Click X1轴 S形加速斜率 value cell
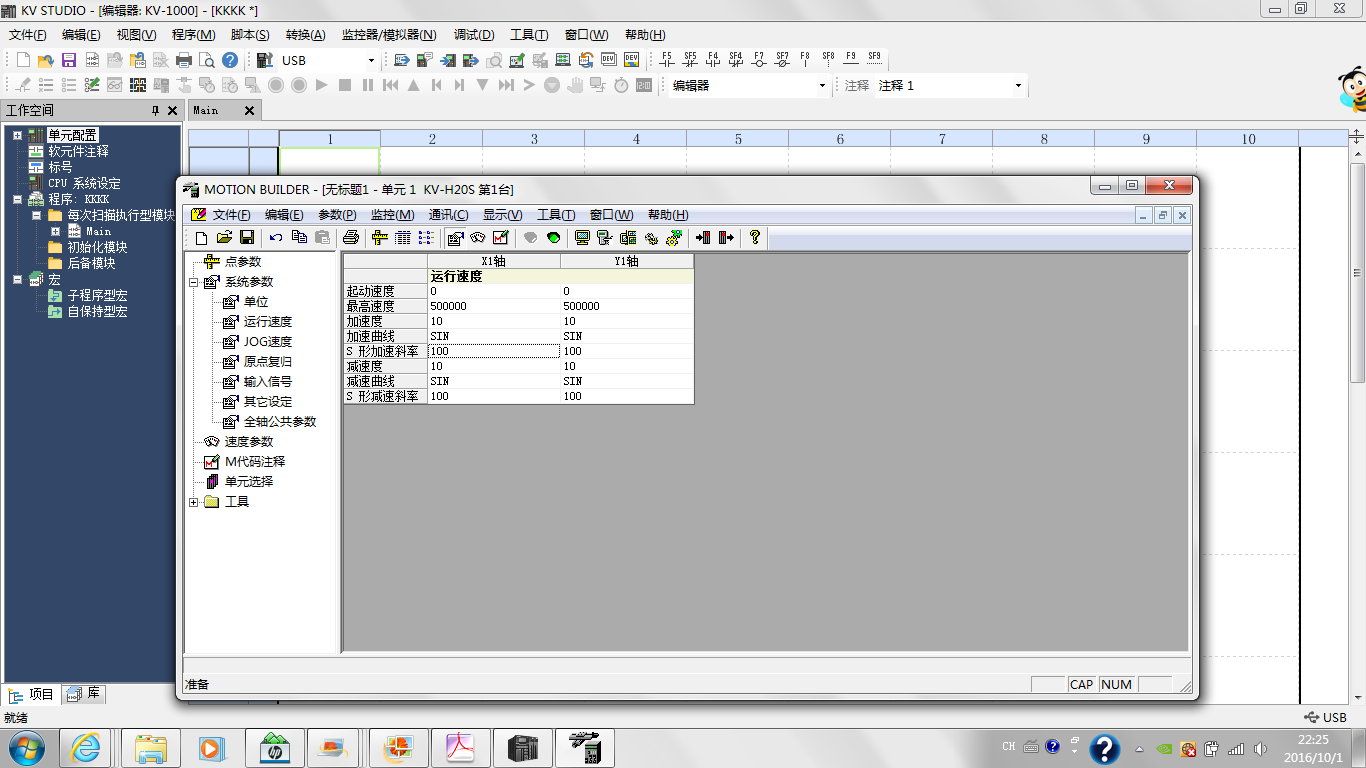 pos(493,351)
